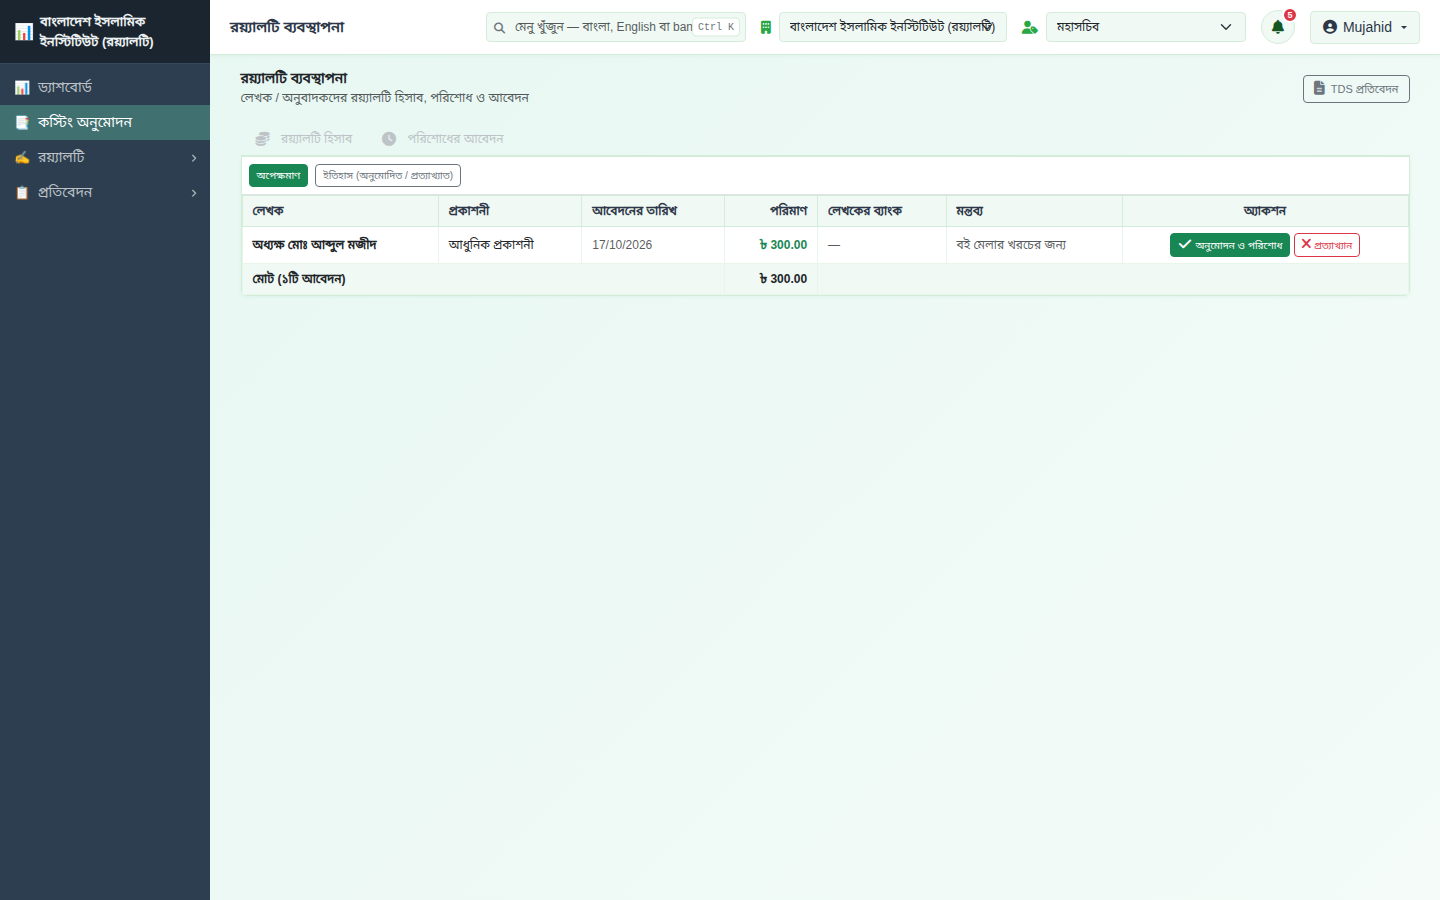Click the date 17/10/2026
Screen dimensions: 1440x900
click(x=622, y=245)
